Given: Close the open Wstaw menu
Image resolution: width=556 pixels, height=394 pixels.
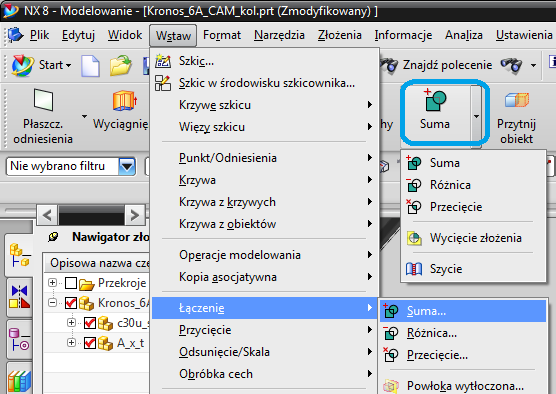Looking at the screenshot, I should coord(173,35).
